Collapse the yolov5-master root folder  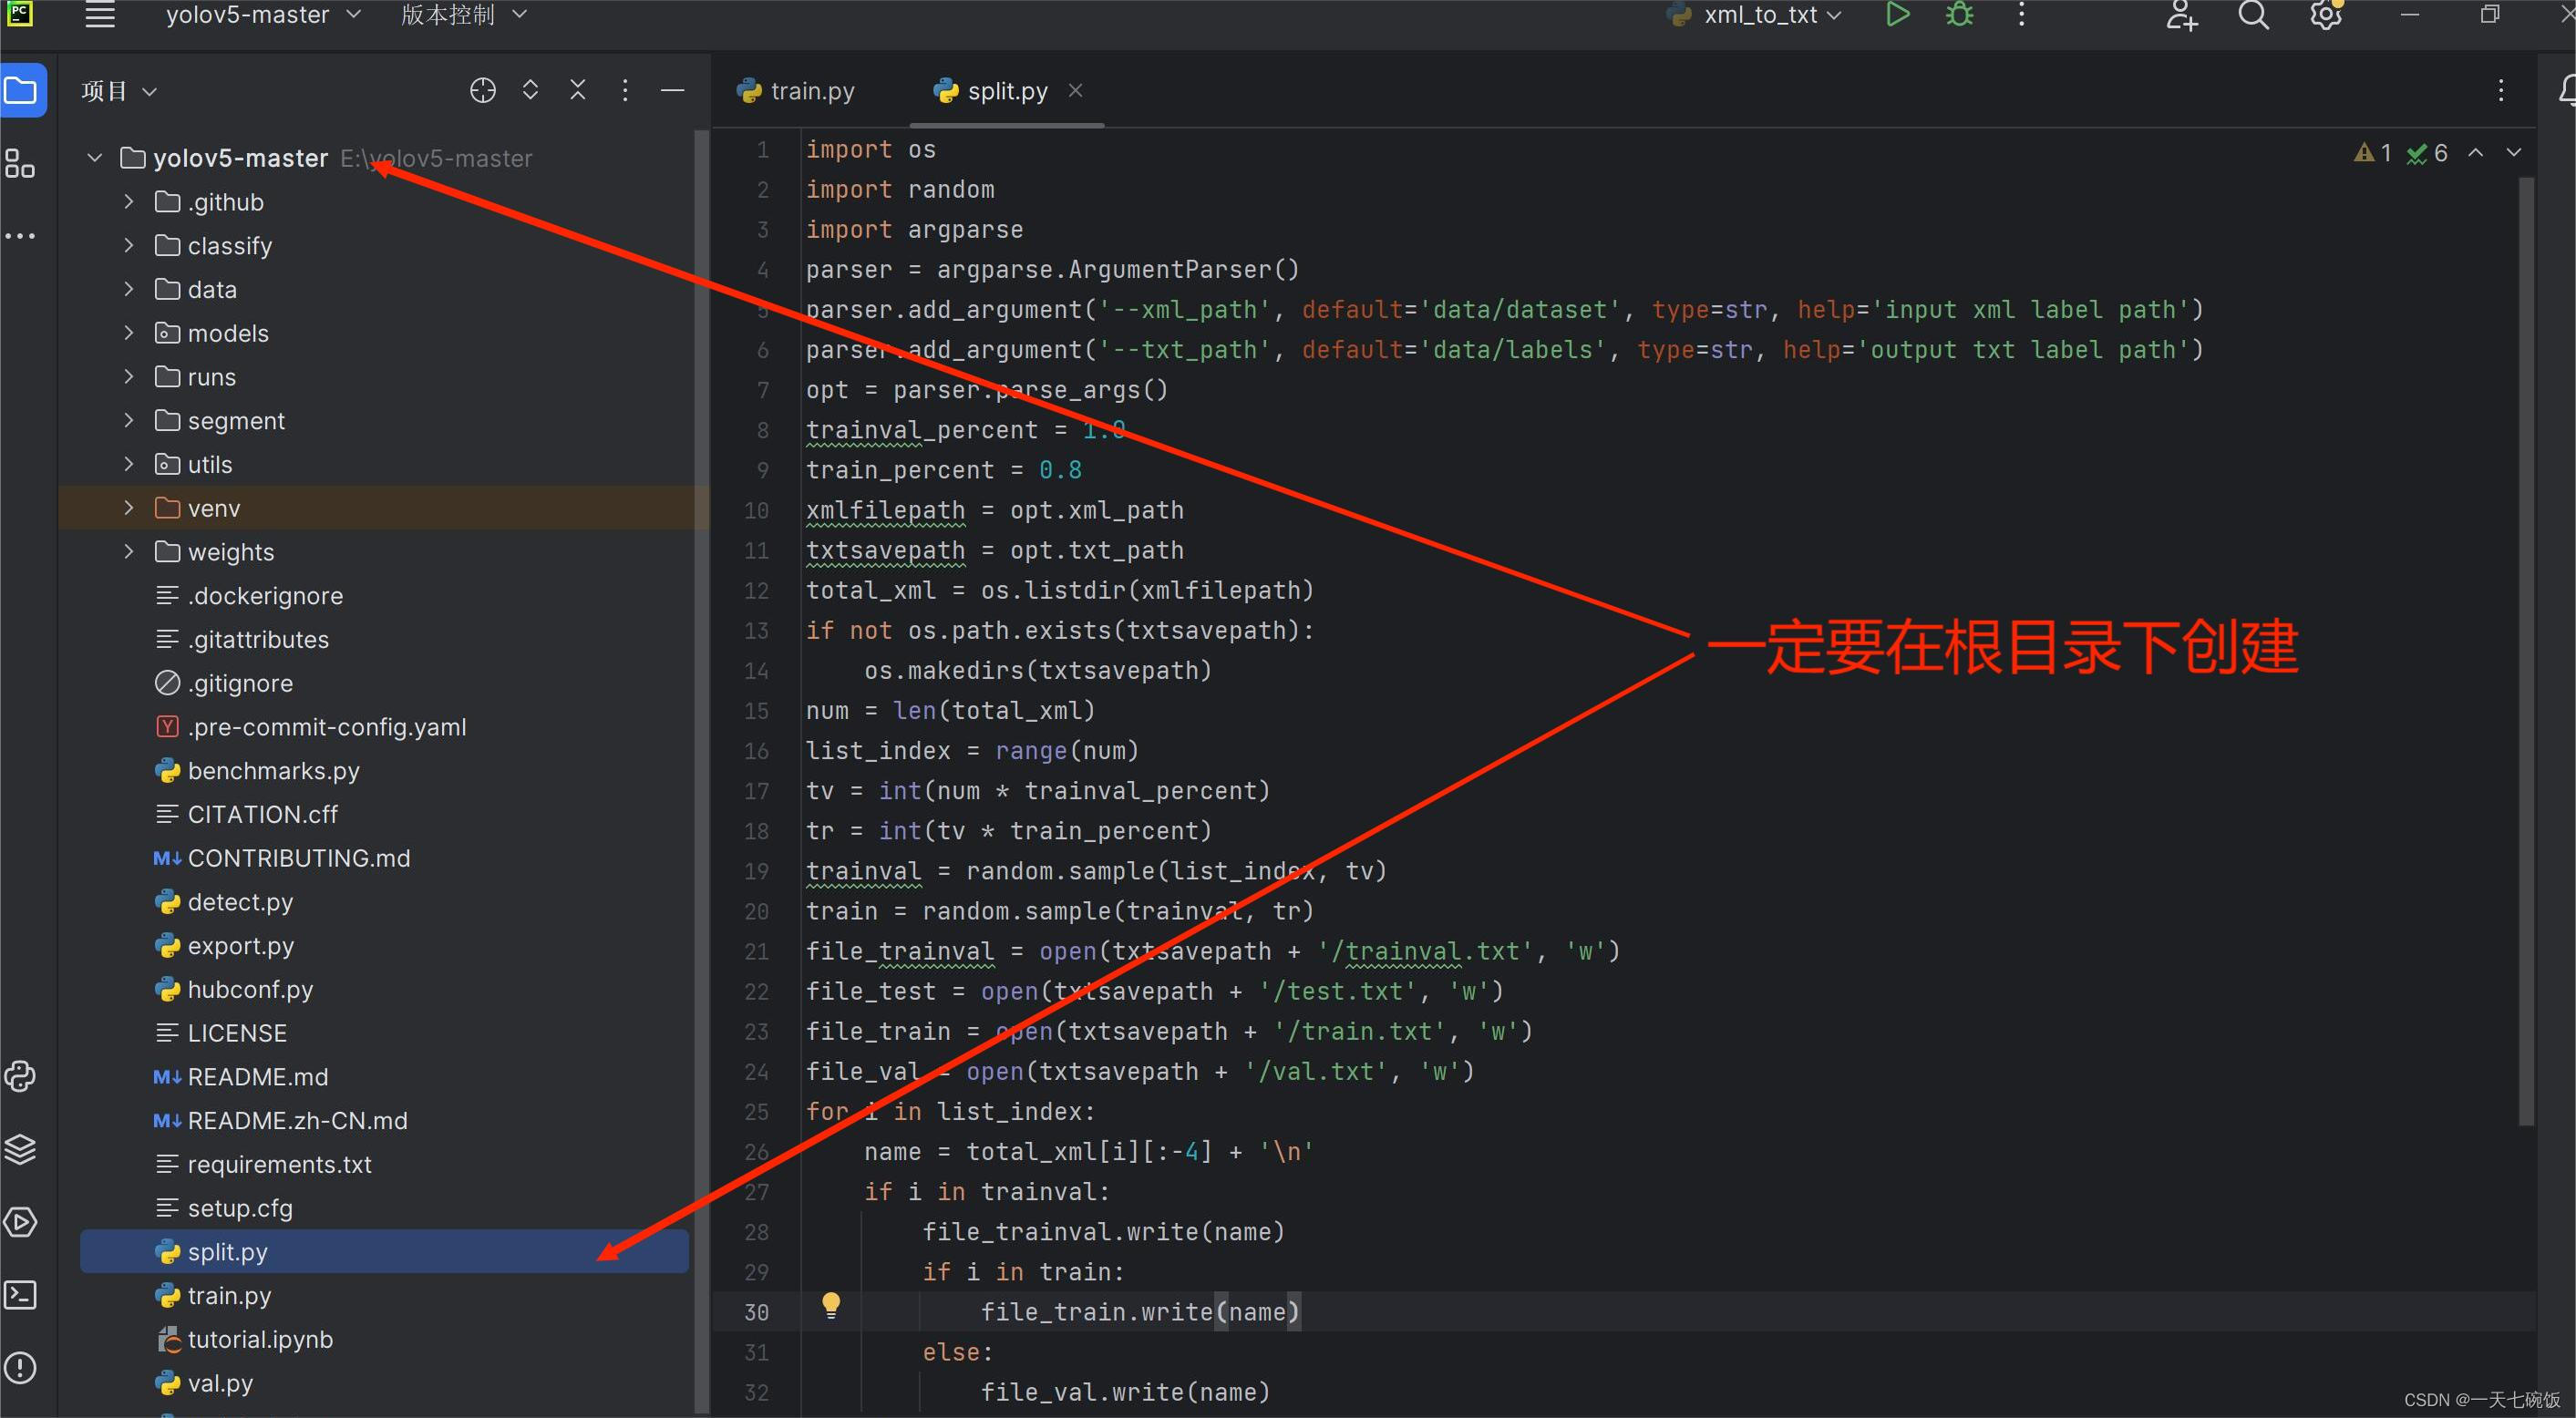[95, 158]
